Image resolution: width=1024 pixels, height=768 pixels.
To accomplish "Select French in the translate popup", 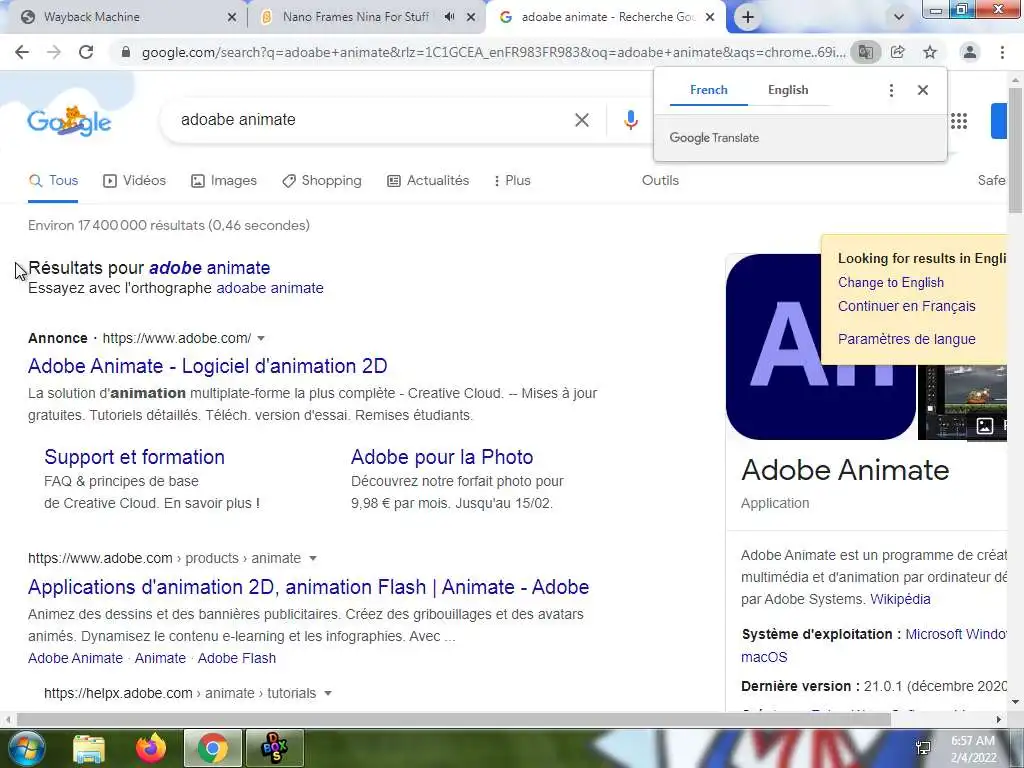I will (x=709, y=90).
